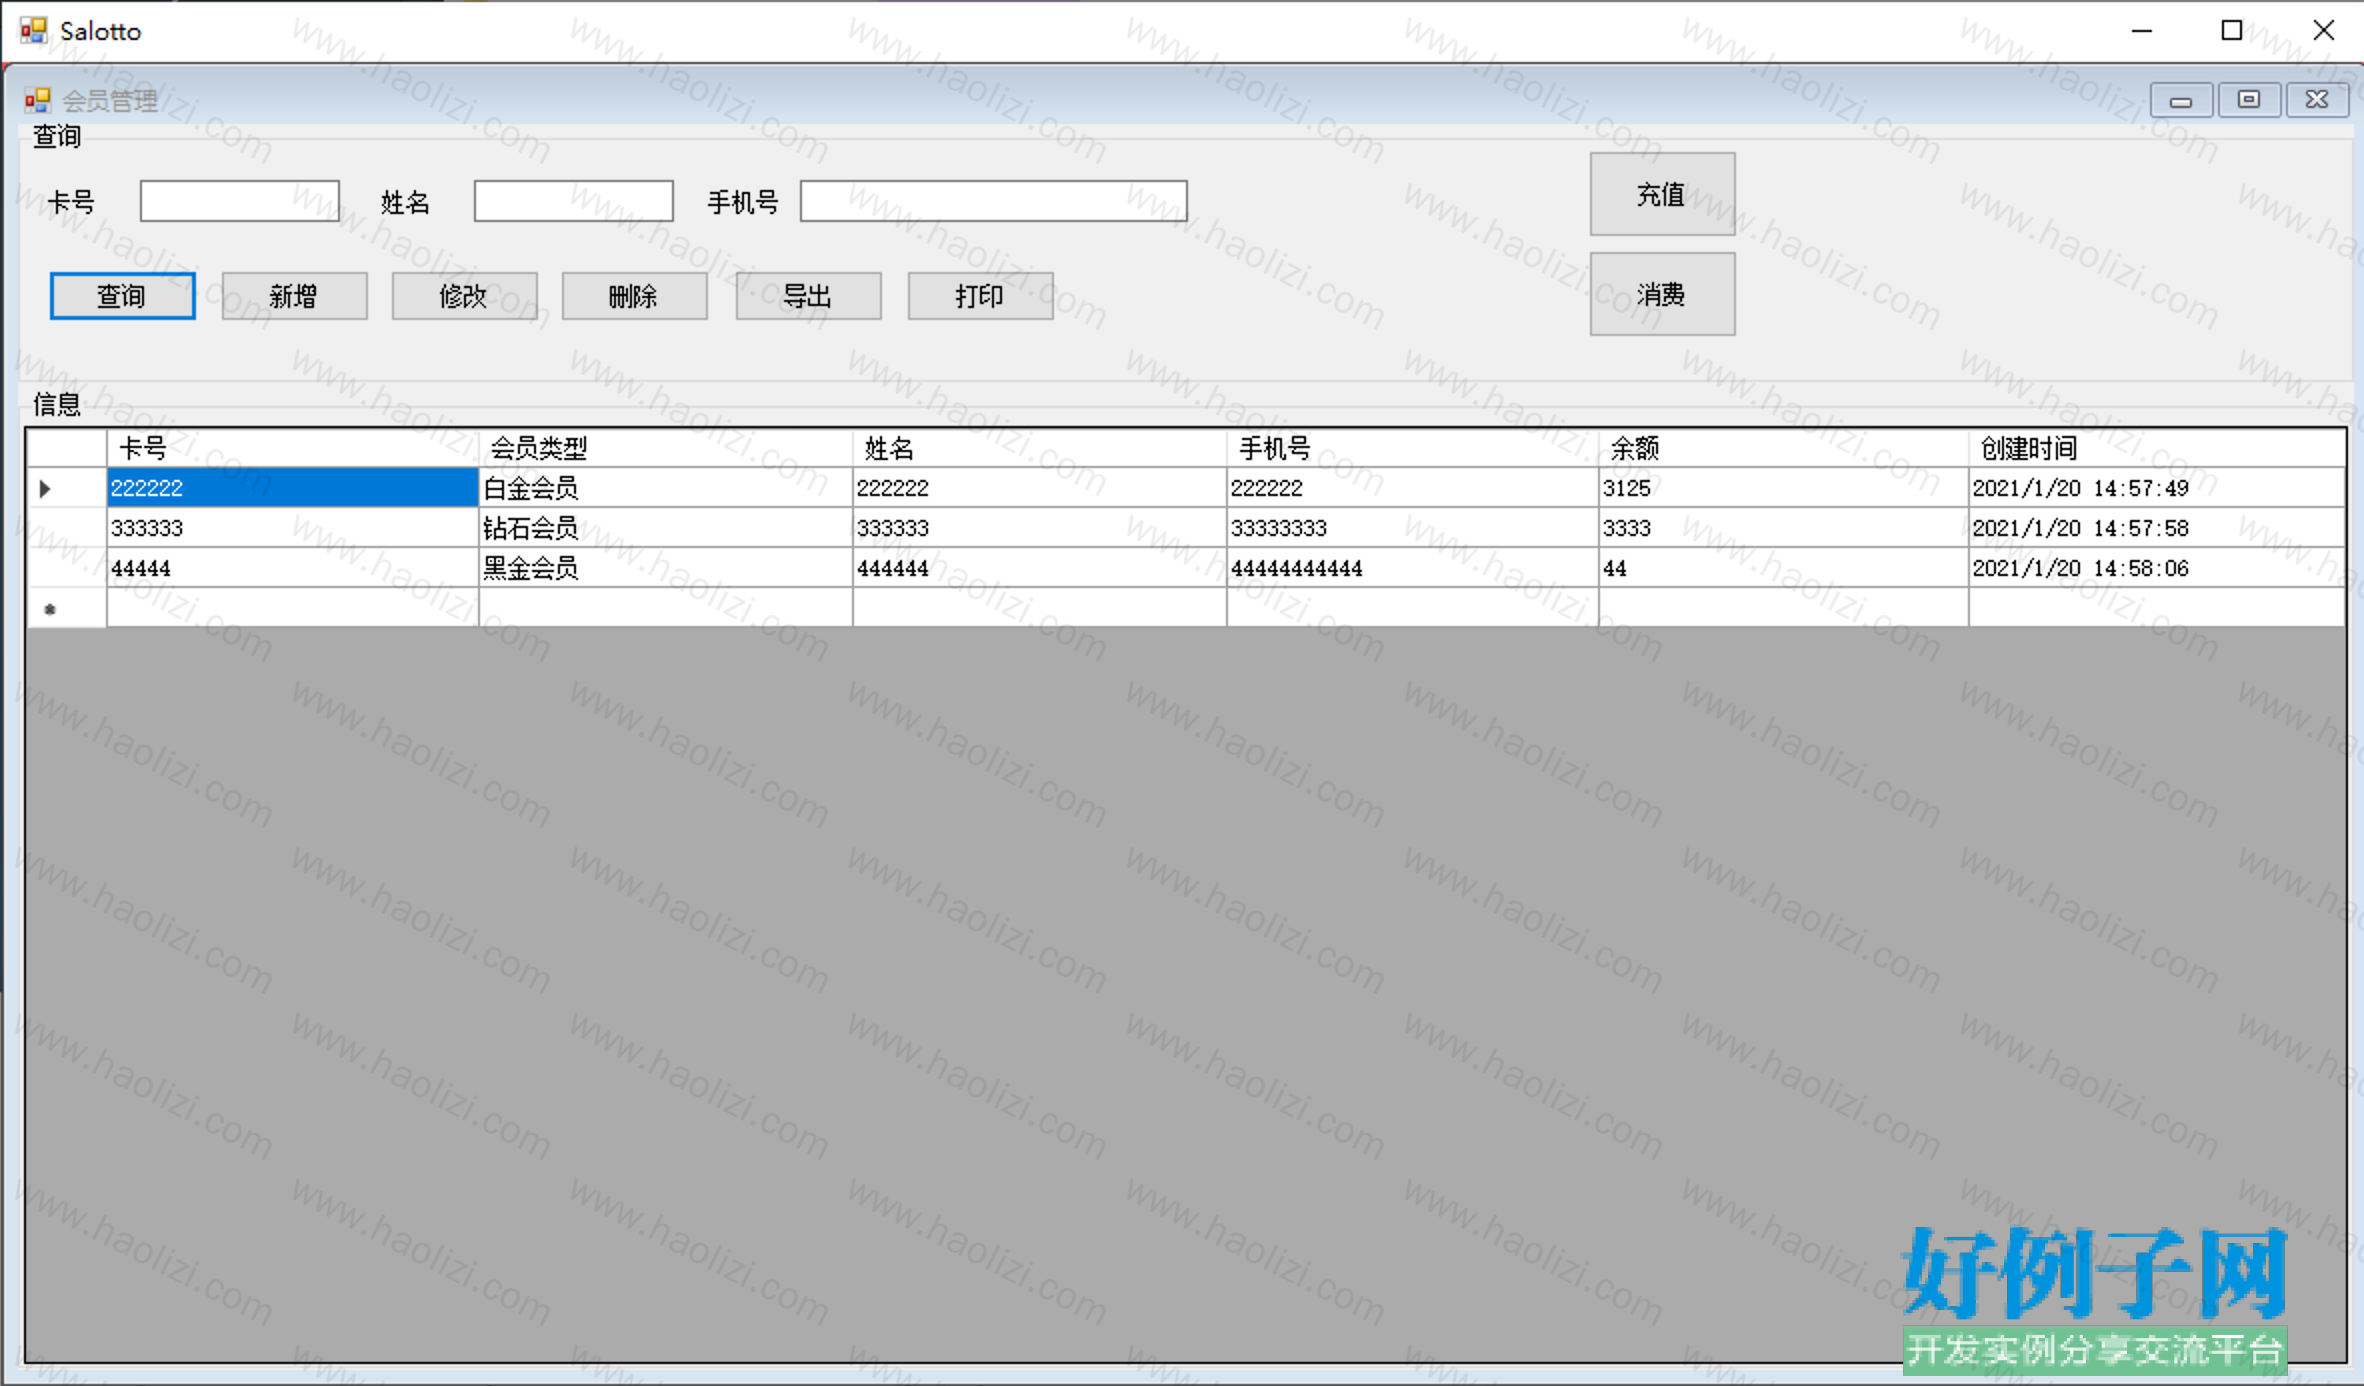This screenshot has width=2364, height=1386.
Task: Close the Salotto main window
Action: [2323, 30]
